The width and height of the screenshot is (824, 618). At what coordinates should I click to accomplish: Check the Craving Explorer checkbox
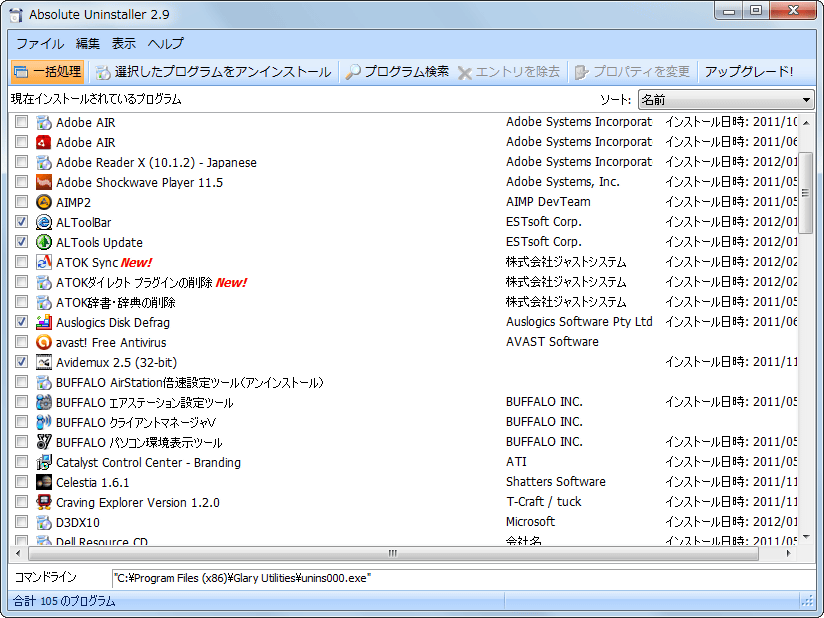click(x=22, y=502)
